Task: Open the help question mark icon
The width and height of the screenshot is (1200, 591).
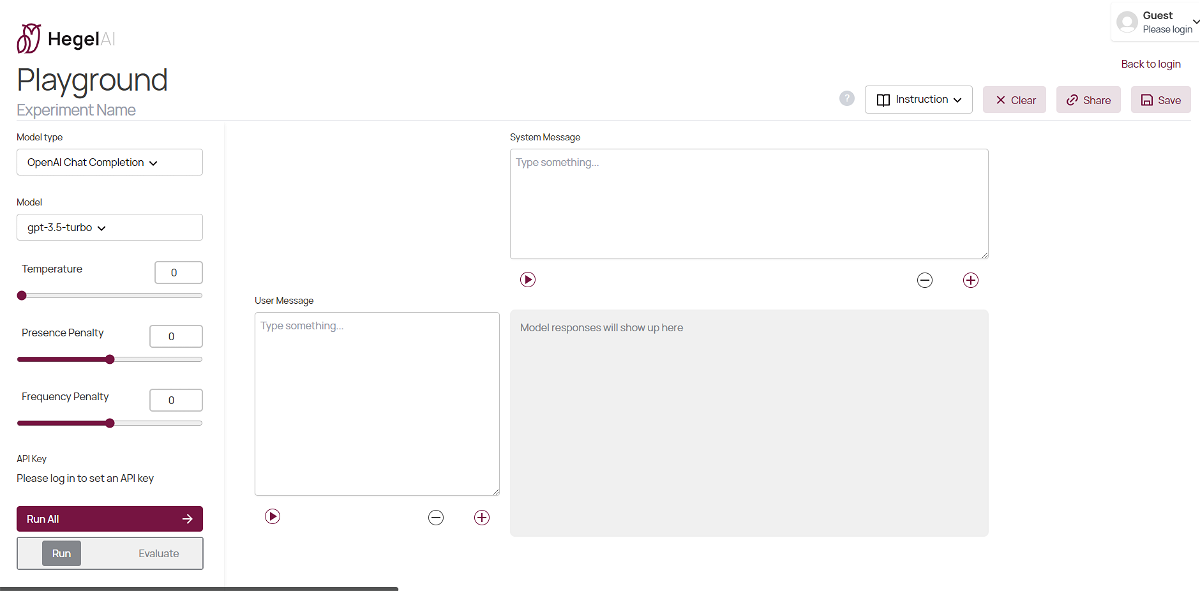Action: (847, 99)
